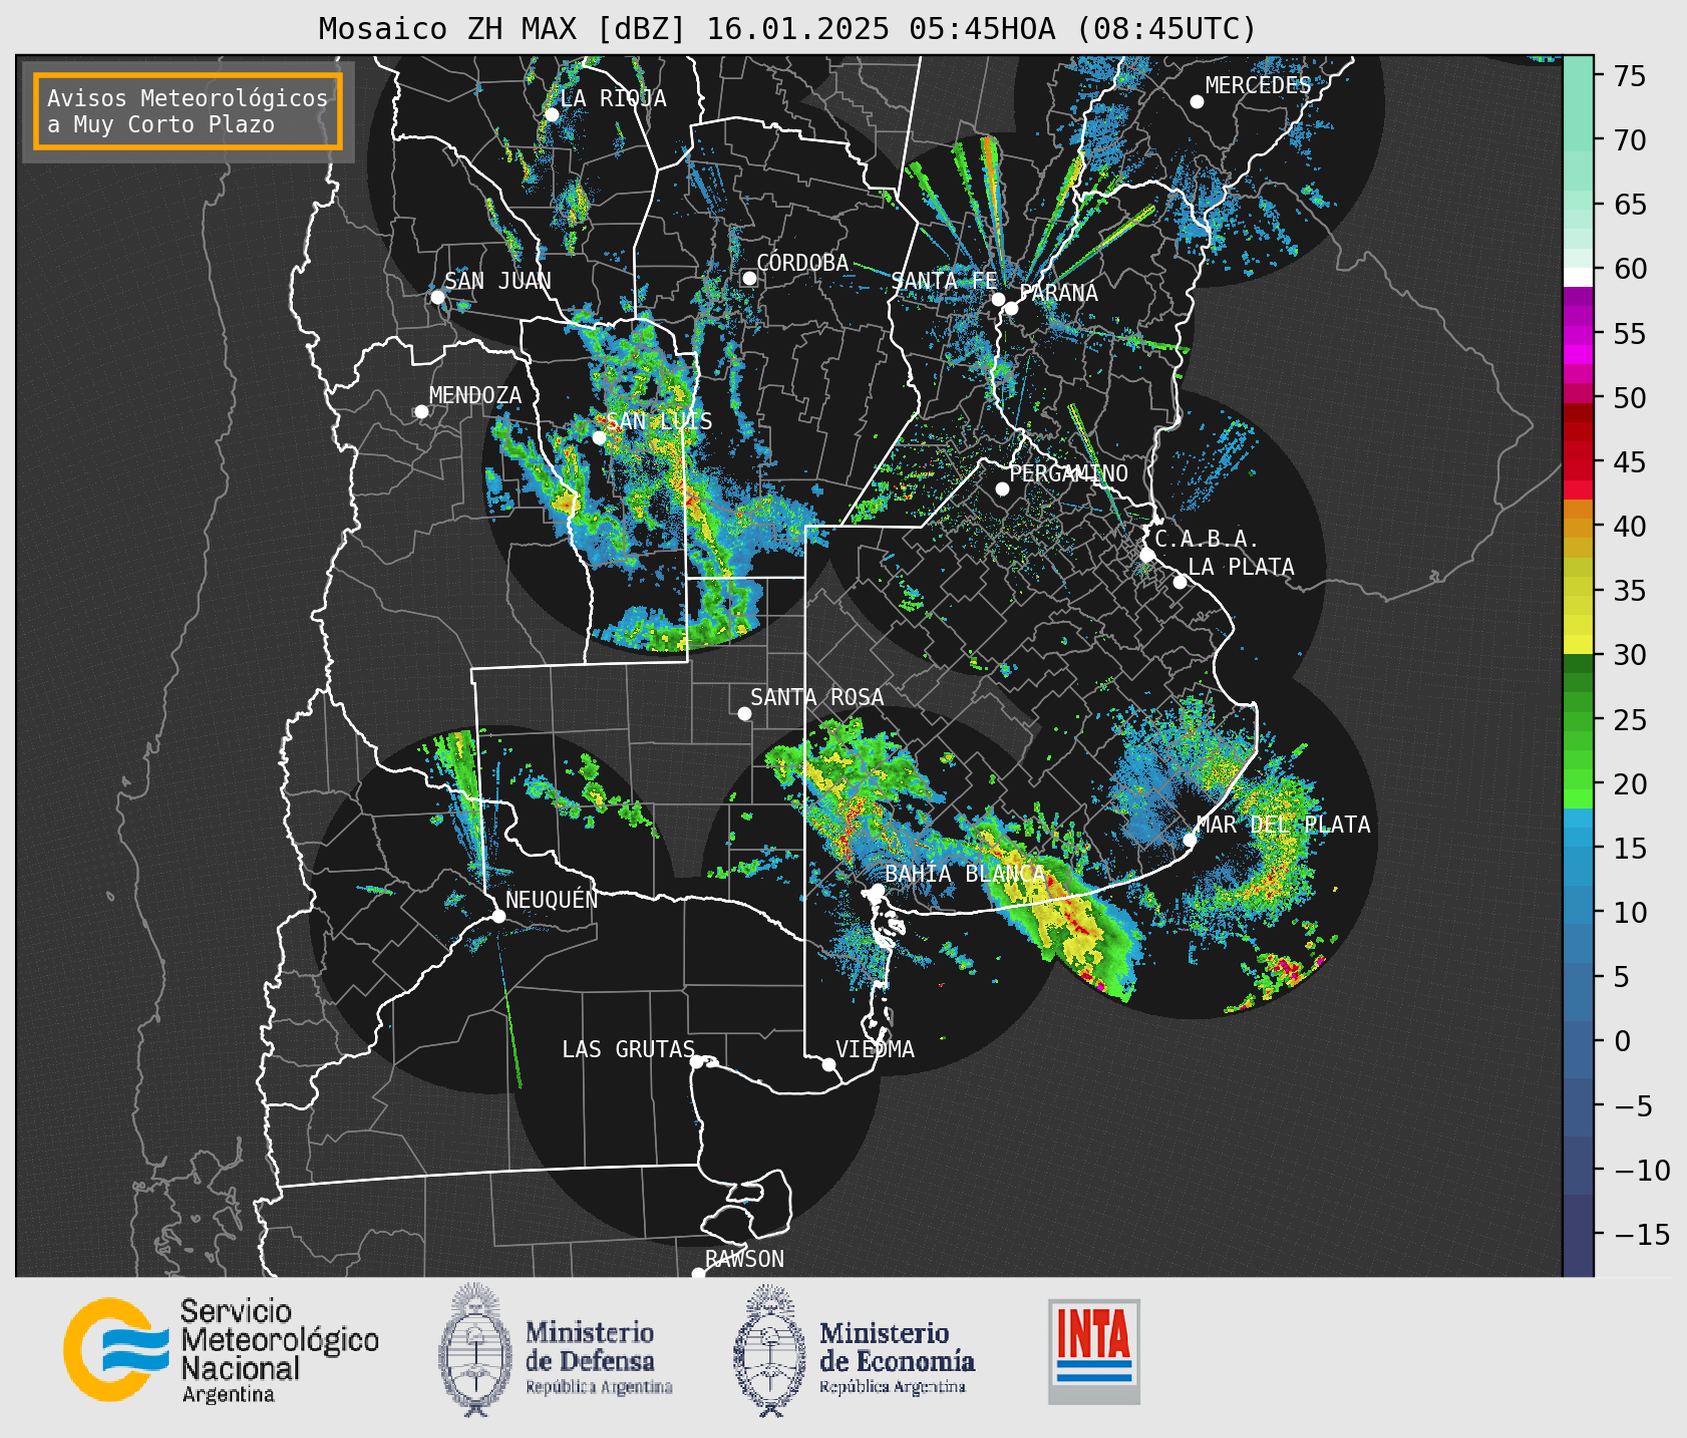Click the CÓRDOBA map label
Image resolution: width=1687 pixels, height=1438 pixels.
click(802, 262)
